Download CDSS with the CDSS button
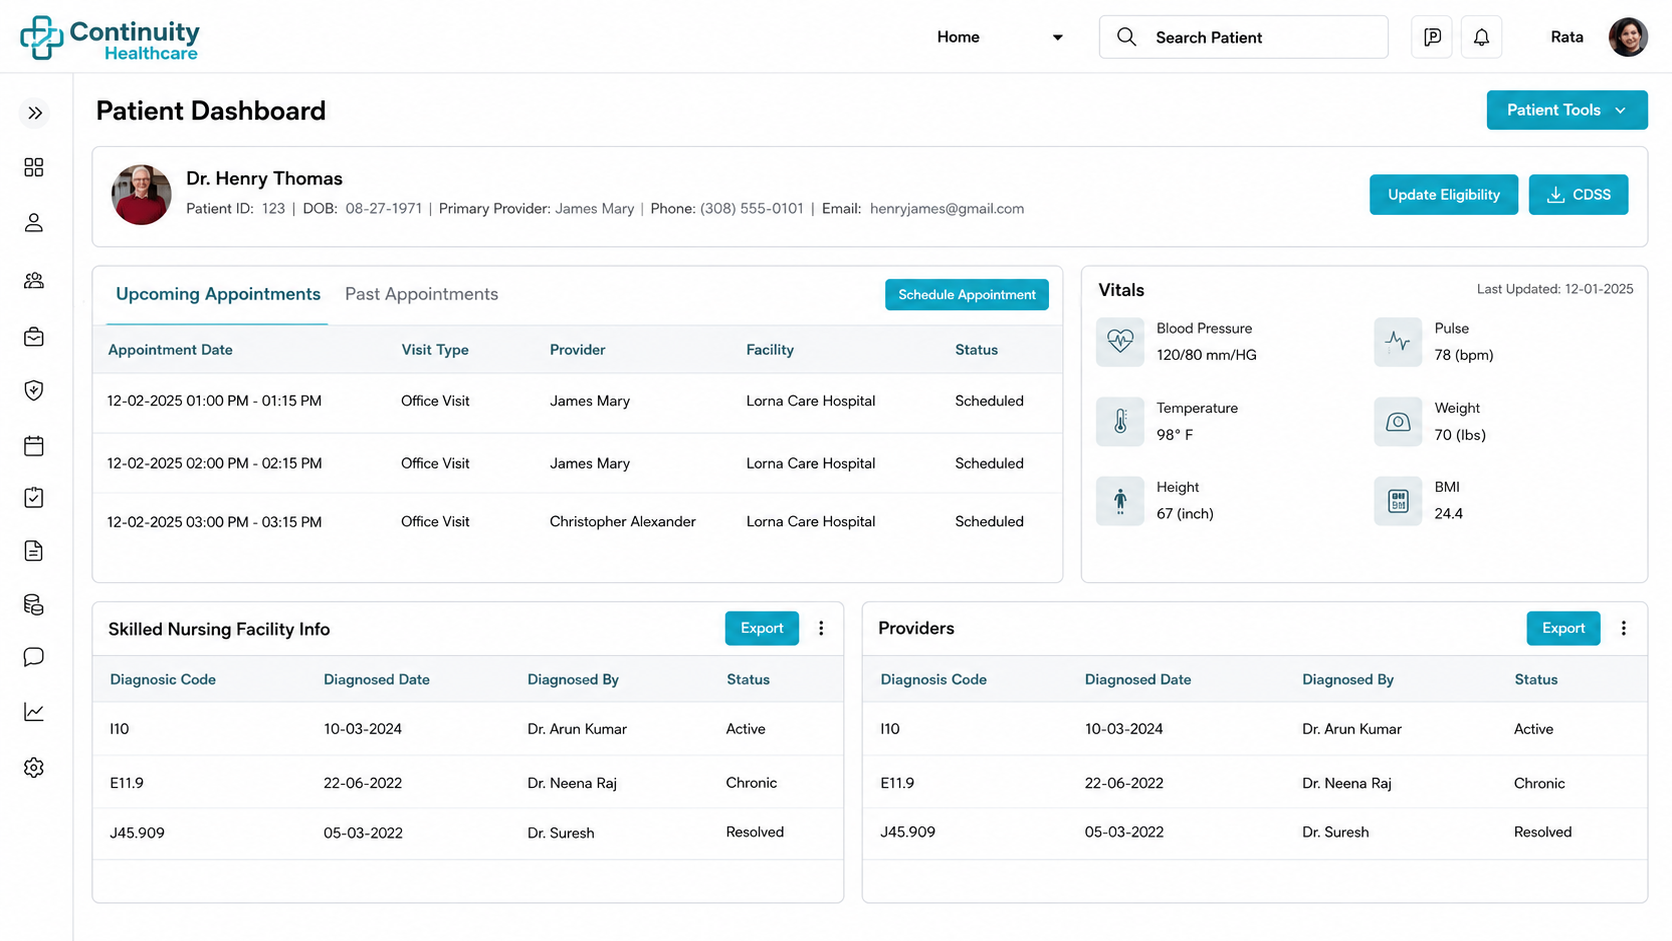 [x=1578, y=195]
